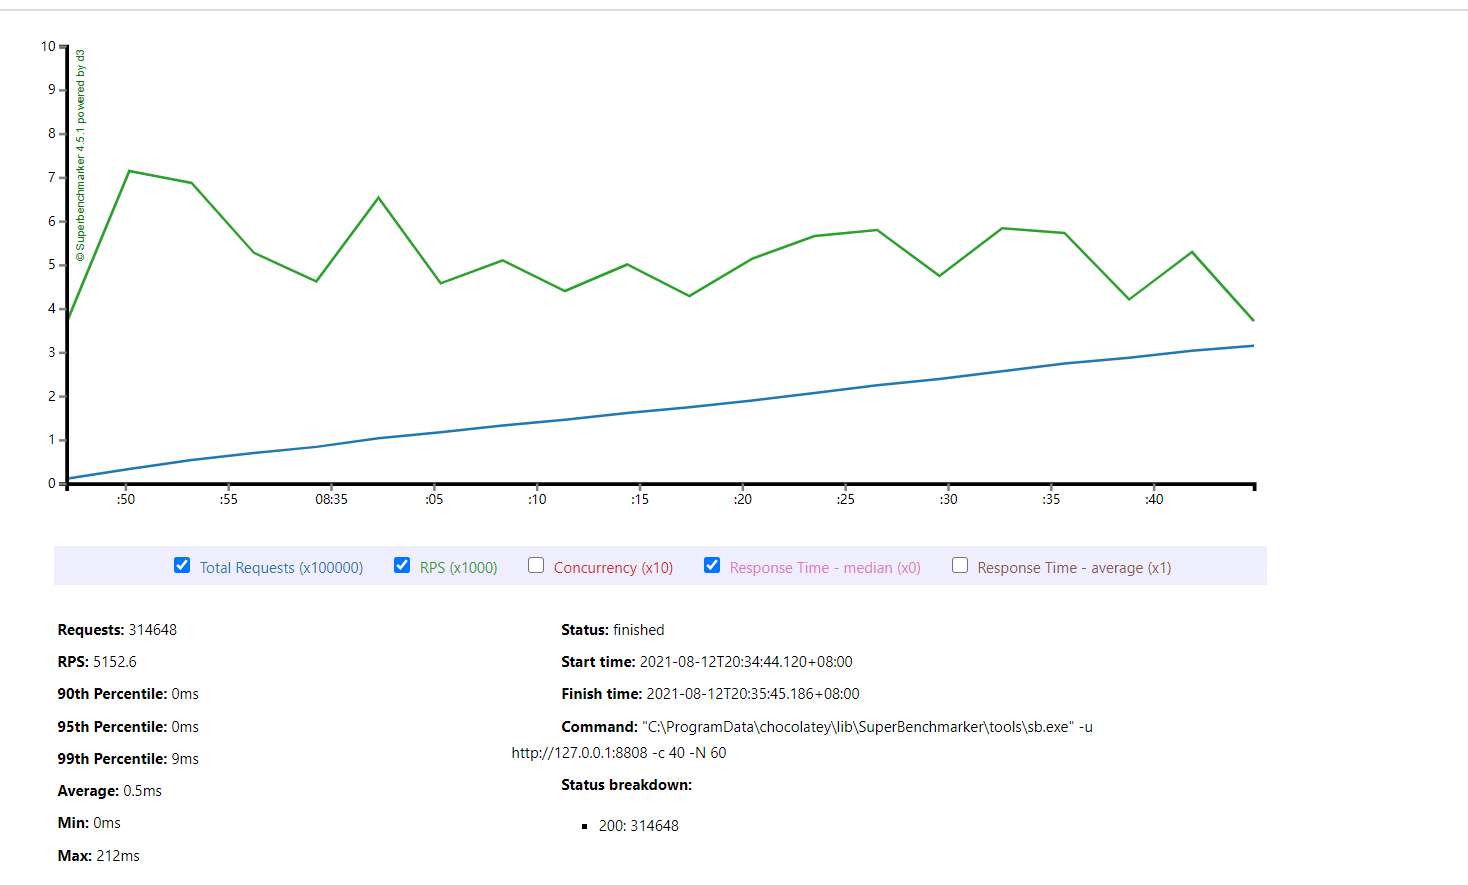This screenshot has width=1468, height=885.
Task: Click Response Time - median (x0) label
Action: pyautogui.click(x=825, y=568)
